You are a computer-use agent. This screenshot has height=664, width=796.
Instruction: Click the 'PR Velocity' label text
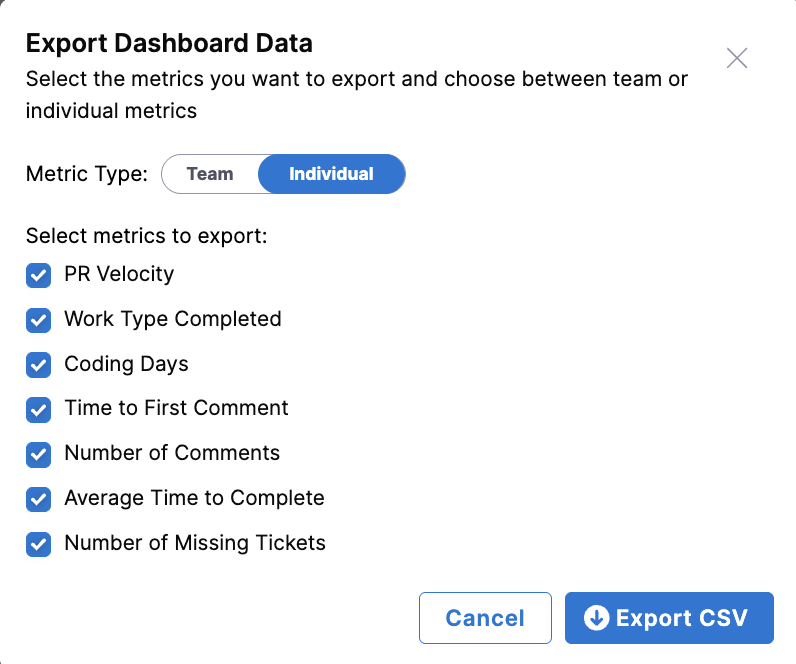pyautogui.click(x=119, y=274)
